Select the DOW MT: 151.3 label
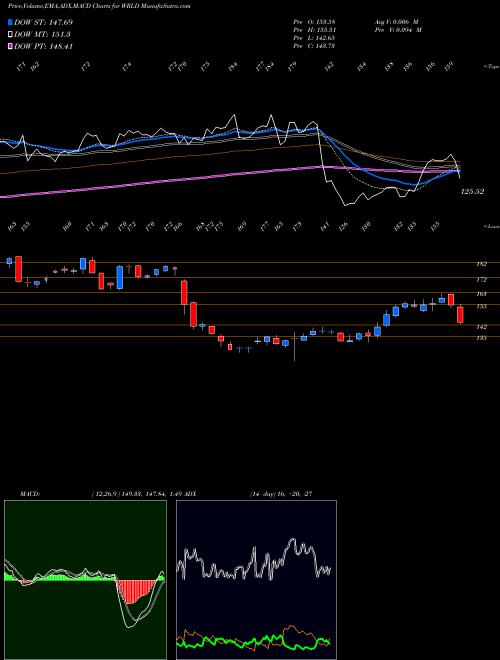 tap(42, 35)
